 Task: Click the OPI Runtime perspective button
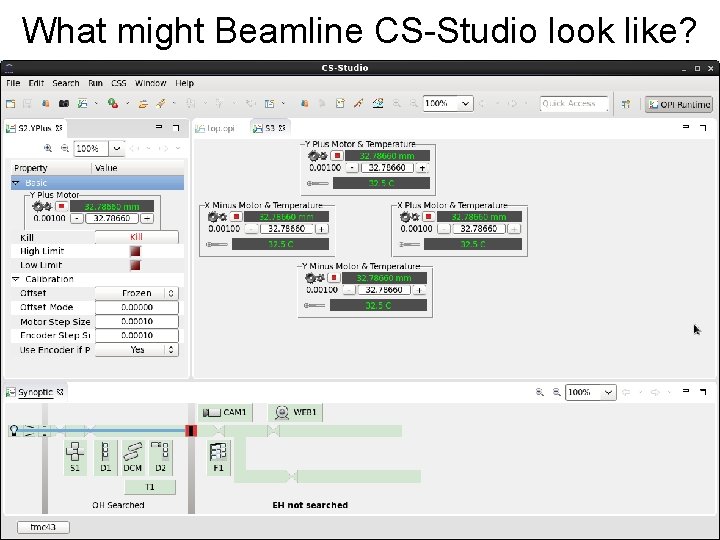coord(679,105)
